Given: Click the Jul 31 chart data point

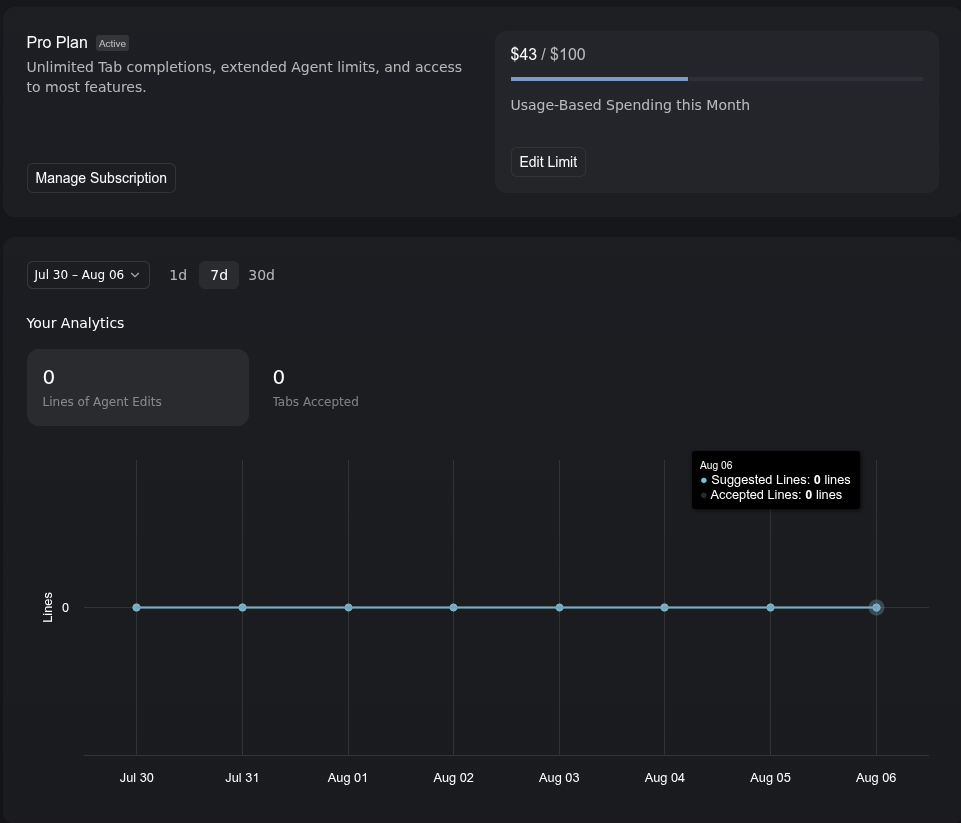Looking at the screenshot, I should tap(242, 607).
